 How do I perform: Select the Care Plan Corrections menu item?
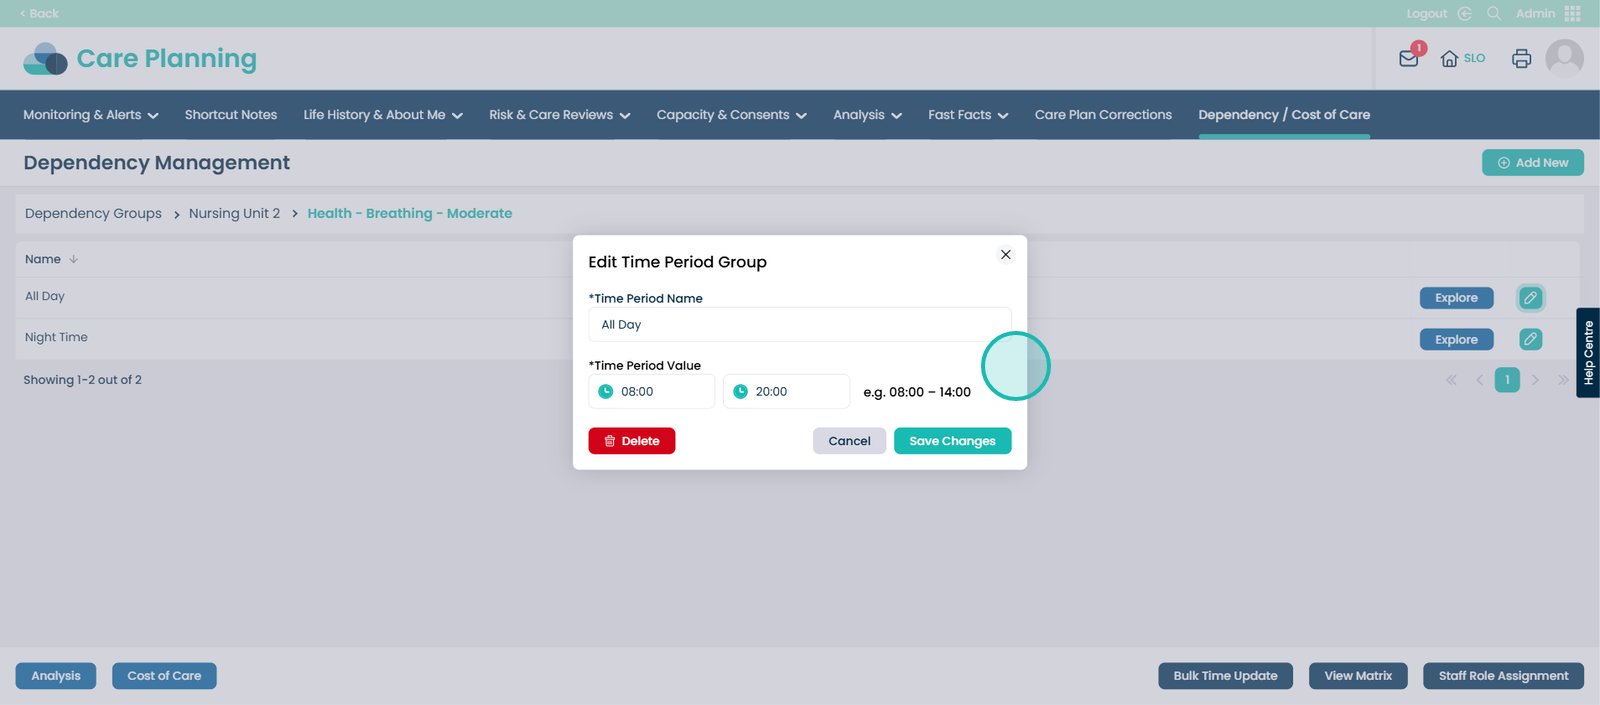pyautogui.click(x=1103, y=115)
